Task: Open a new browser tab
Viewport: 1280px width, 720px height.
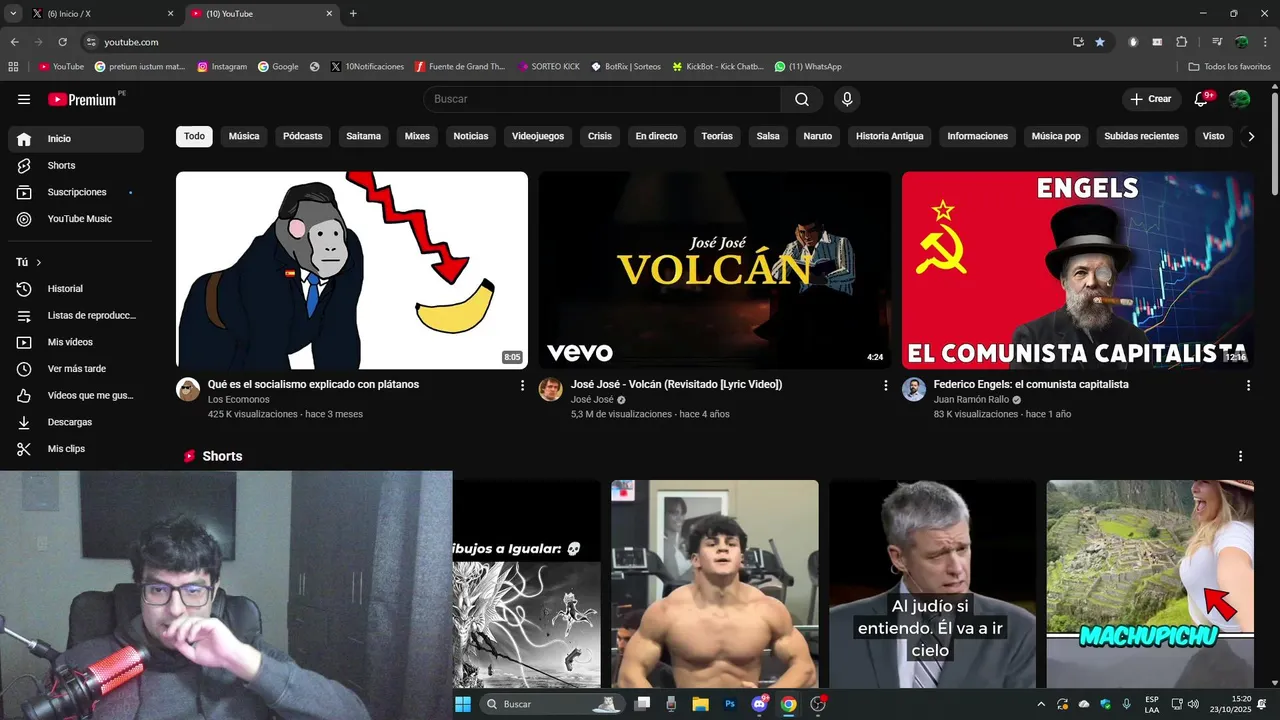Action: point(353,14)
